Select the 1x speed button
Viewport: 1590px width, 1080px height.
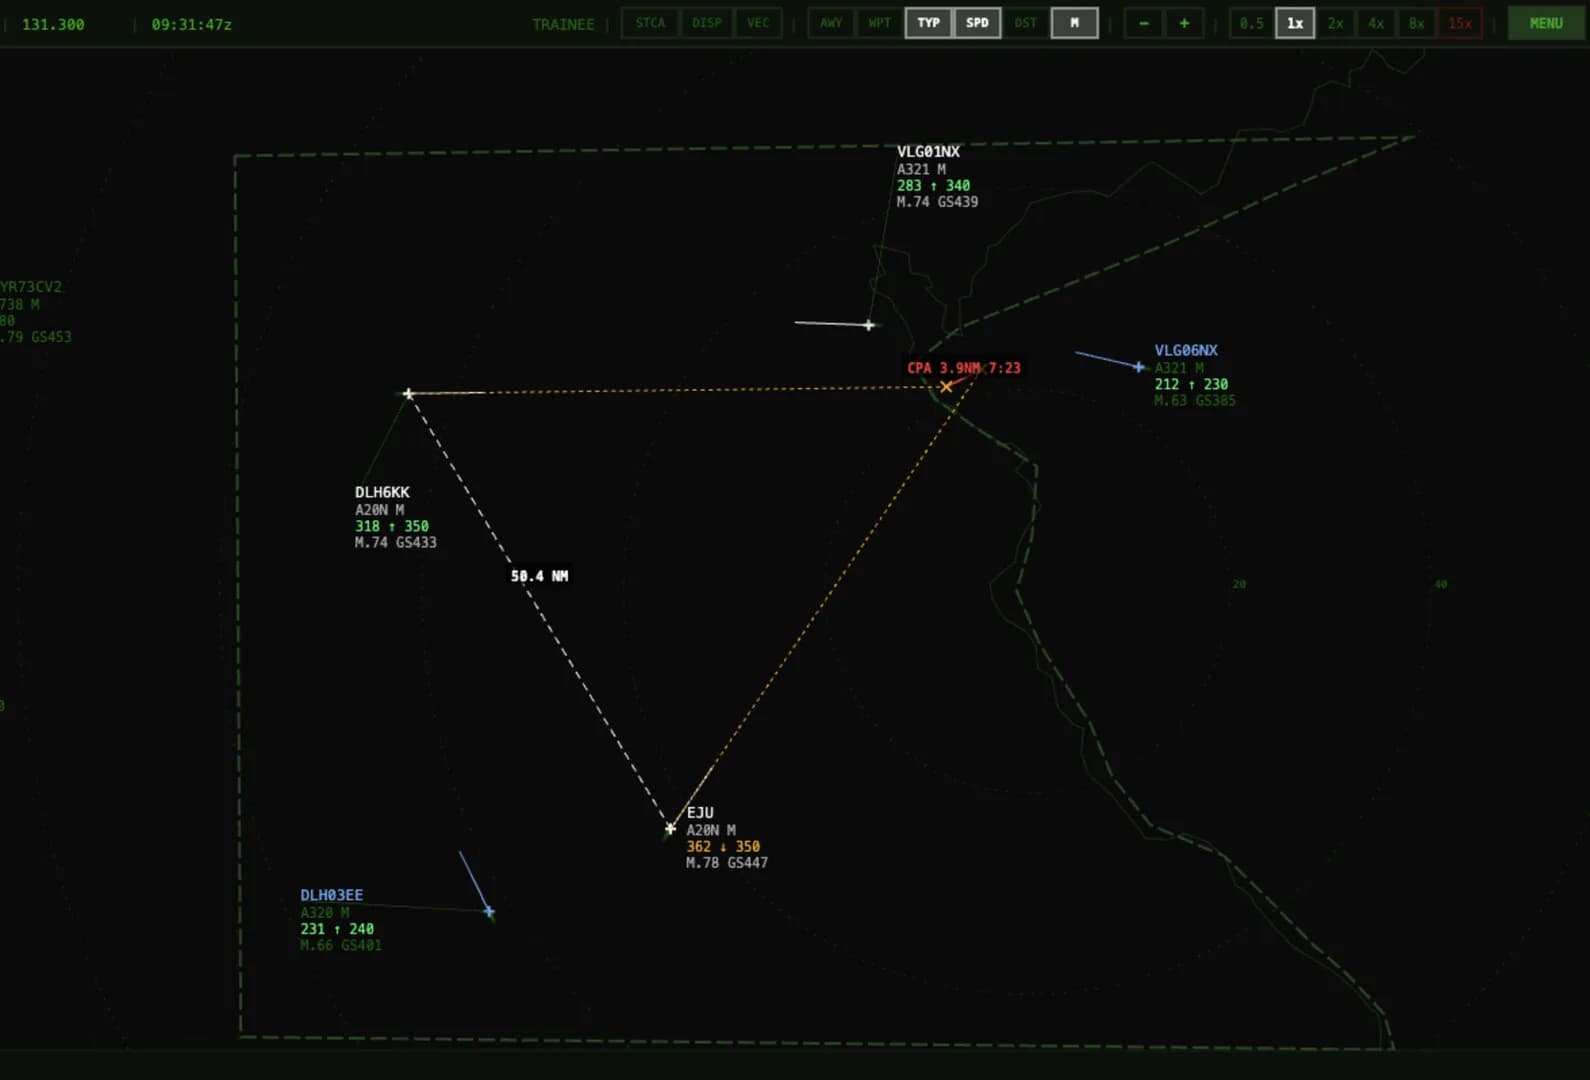click(1295, 23)
